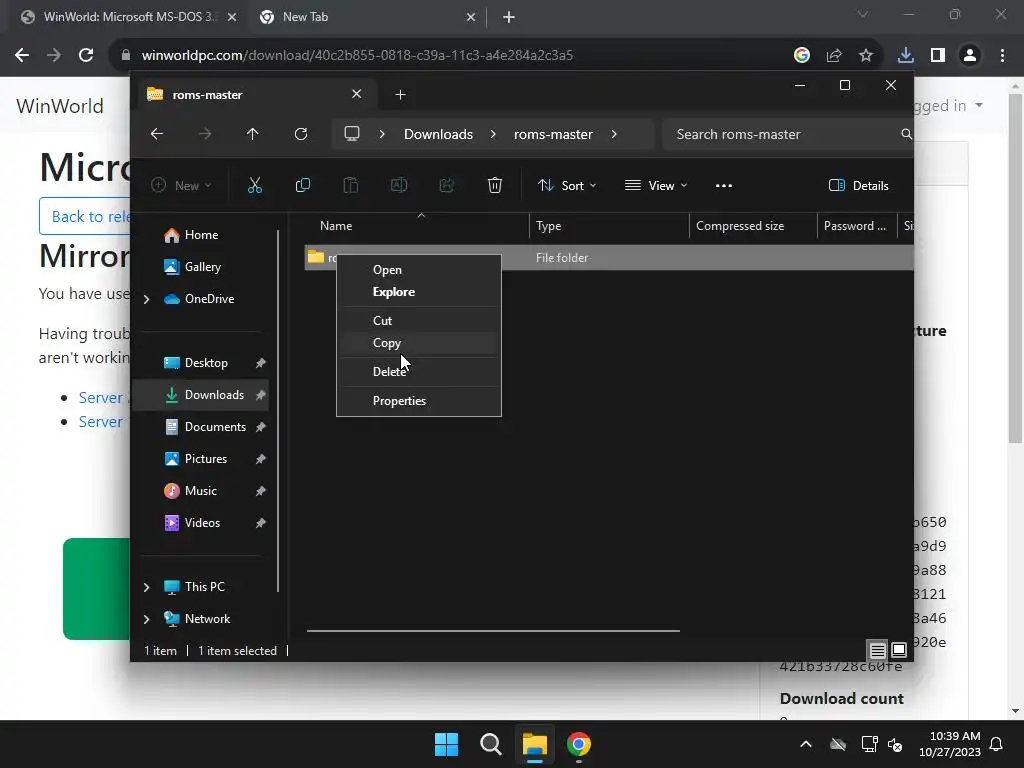This screenshot has width=1024, height=768.
Task: Open the View dropdown
Action: [656, 185]
